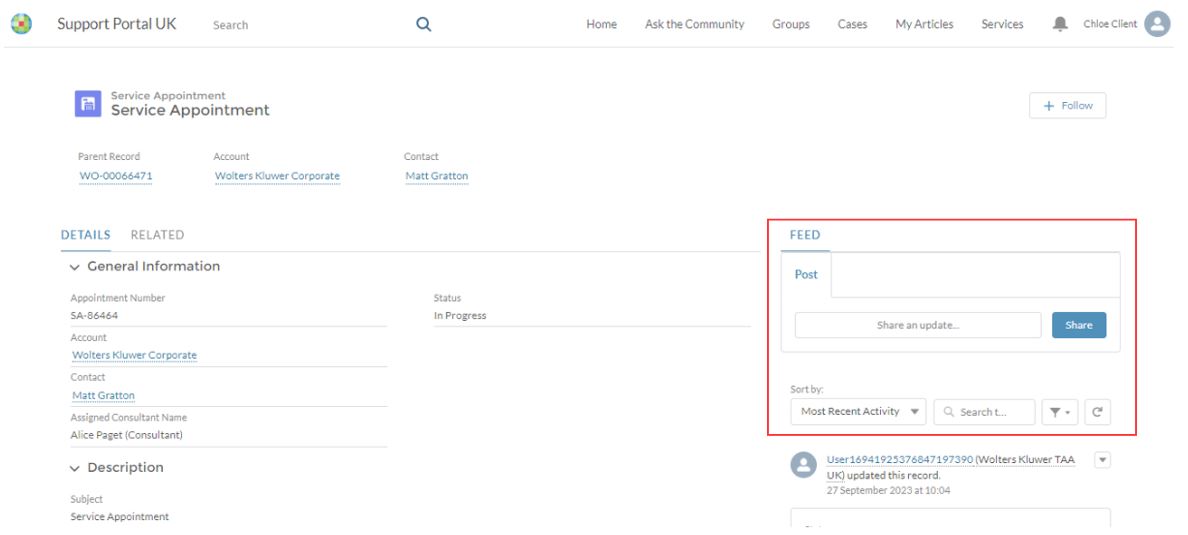Collapse the Description section
This screenshot has height=535, width=1188.
[x=74, y=469]
